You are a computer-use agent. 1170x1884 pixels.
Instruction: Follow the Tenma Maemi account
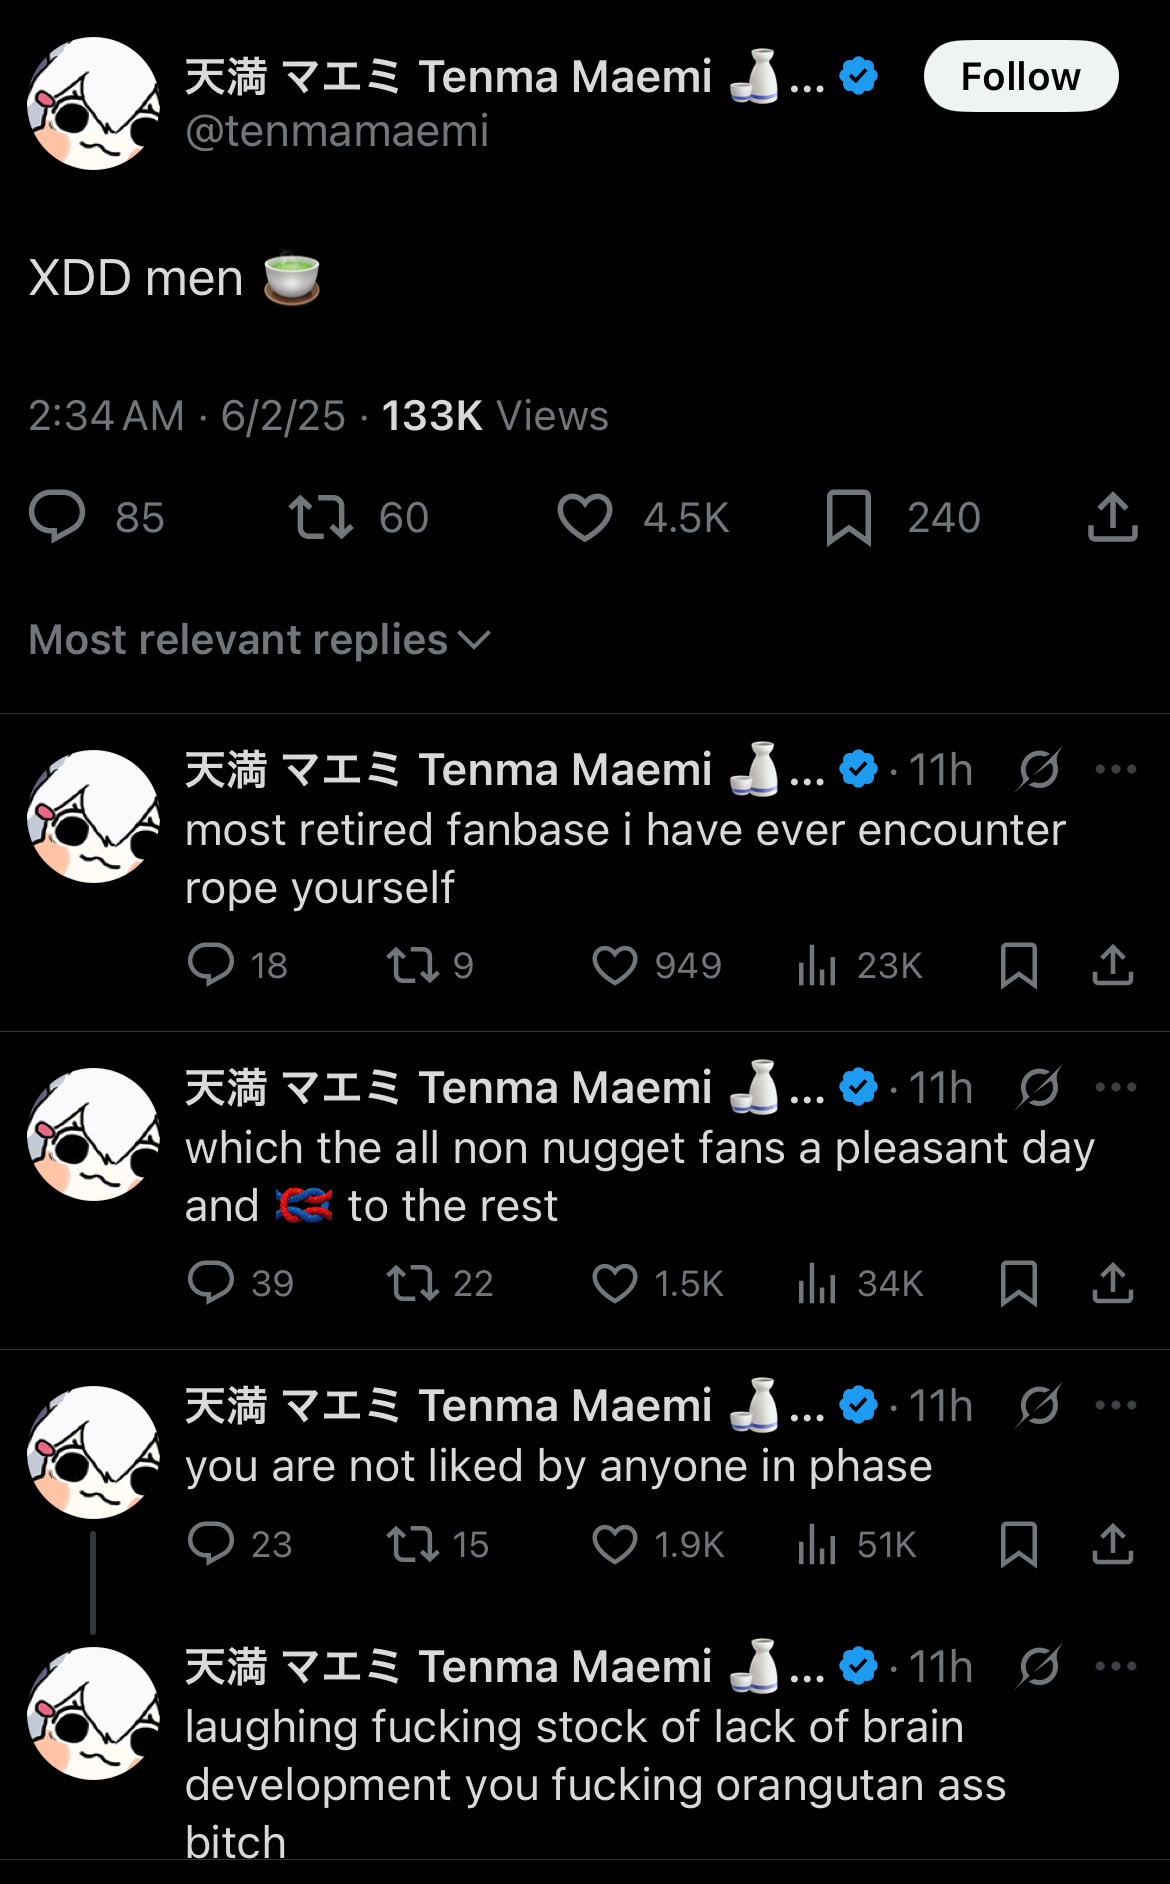[x=1020, y=77]
